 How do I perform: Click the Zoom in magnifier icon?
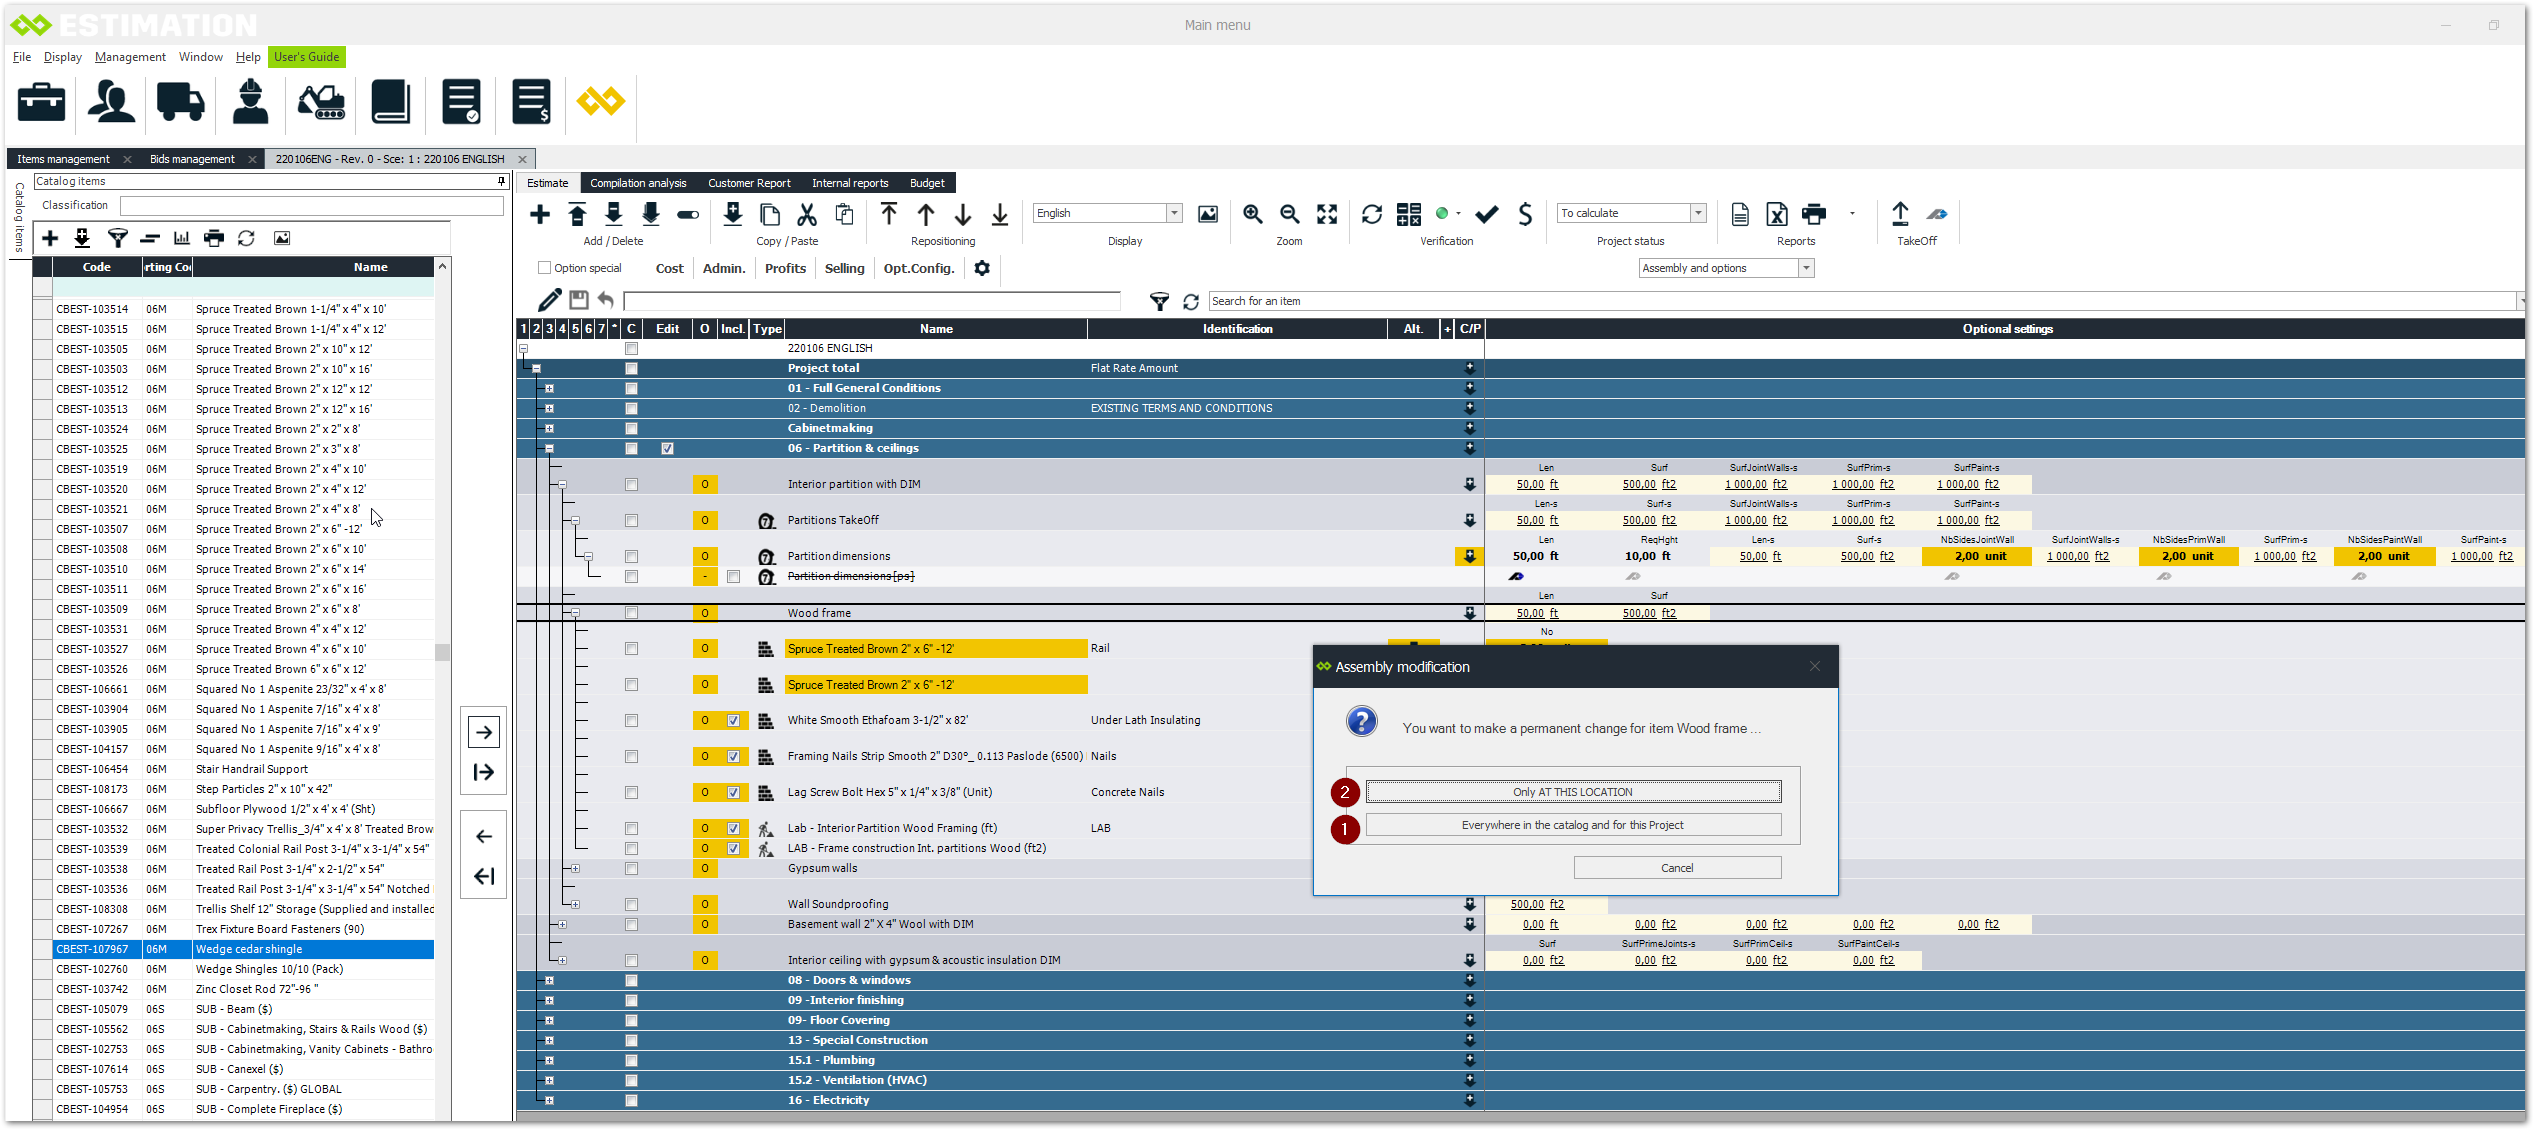coord(1252,214)
